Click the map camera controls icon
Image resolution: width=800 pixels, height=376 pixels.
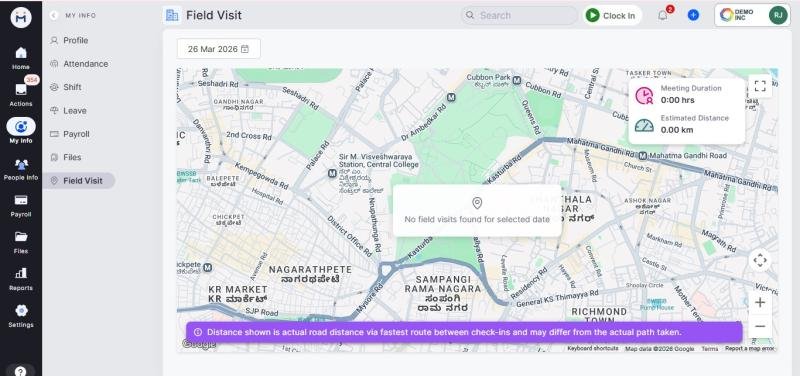click(760, 260)
